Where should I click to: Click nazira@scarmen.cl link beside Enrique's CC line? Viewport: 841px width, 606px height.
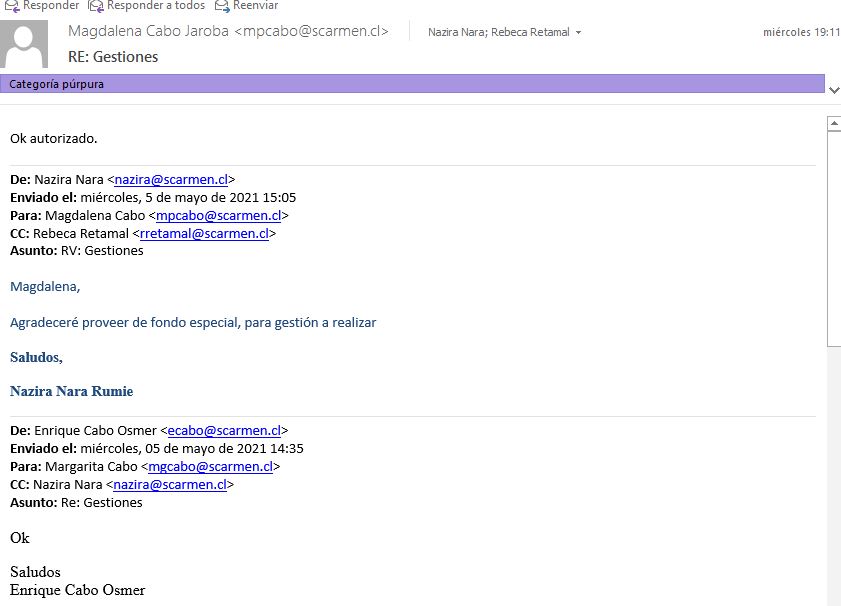pyautogui.click(x=170, y=485)
